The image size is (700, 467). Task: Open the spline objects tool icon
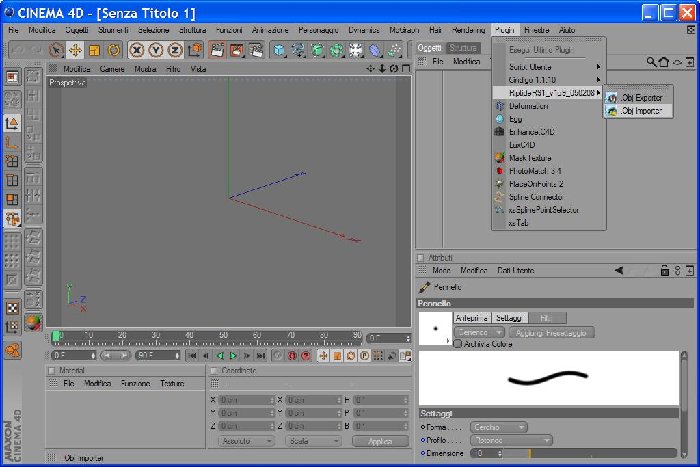pos(298,50)
